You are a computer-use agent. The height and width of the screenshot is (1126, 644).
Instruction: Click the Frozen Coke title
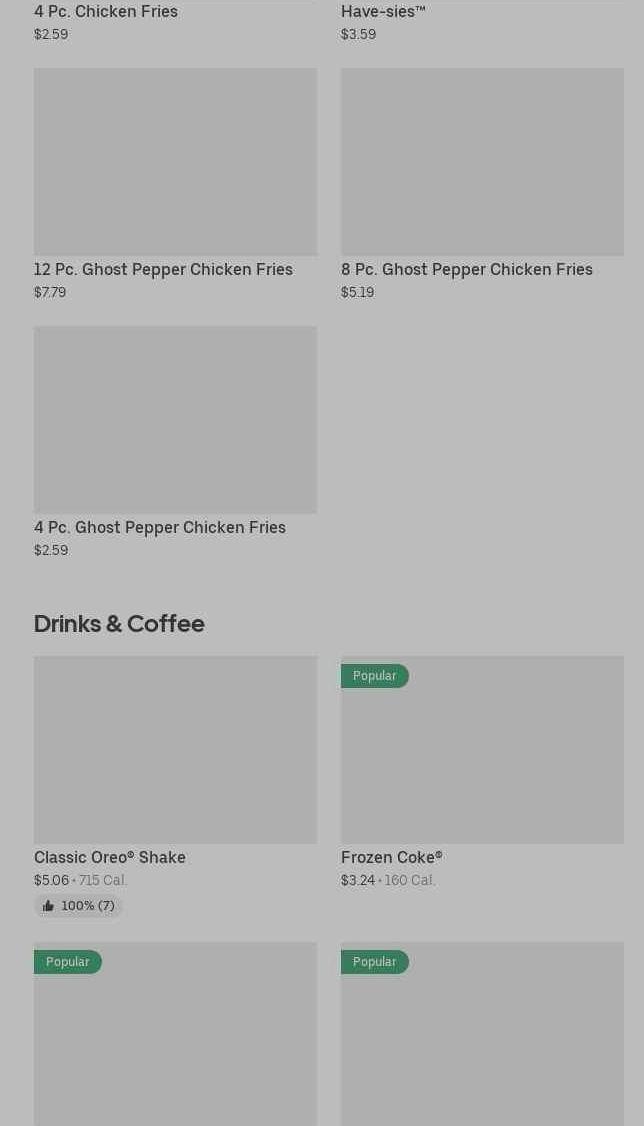click(391, 858)
